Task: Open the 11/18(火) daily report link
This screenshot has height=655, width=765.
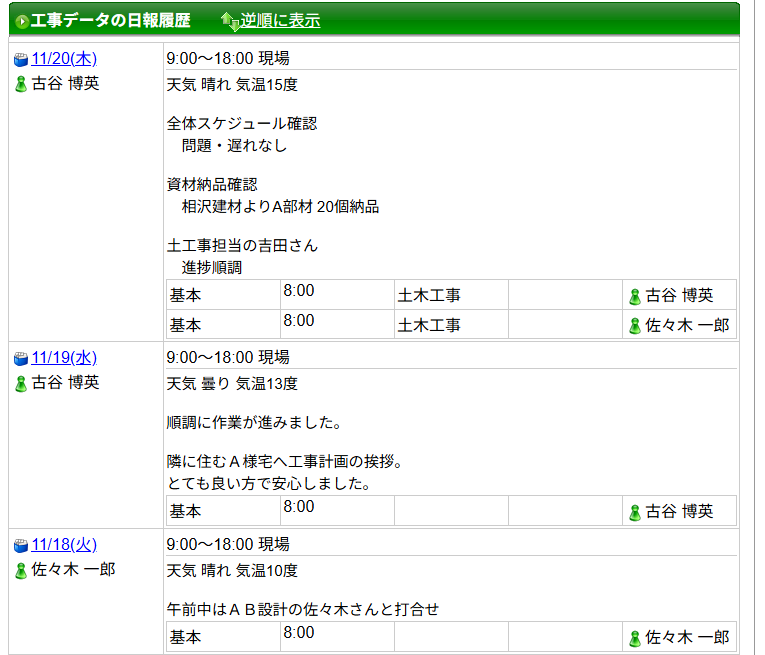Action: [x=64, y=545]
